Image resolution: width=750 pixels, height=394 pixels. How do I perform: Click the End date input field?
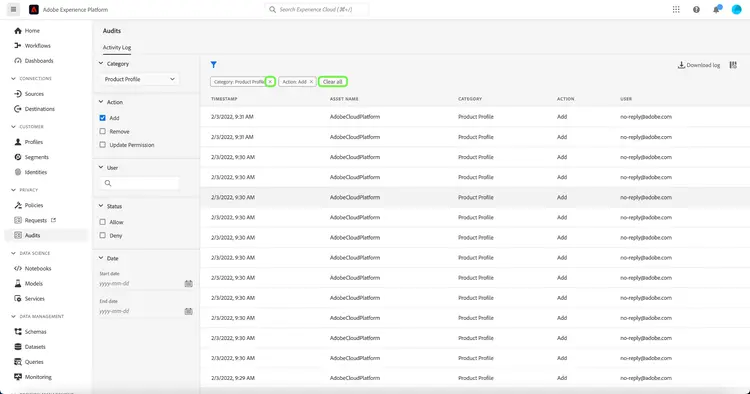[x=141, y=311]
